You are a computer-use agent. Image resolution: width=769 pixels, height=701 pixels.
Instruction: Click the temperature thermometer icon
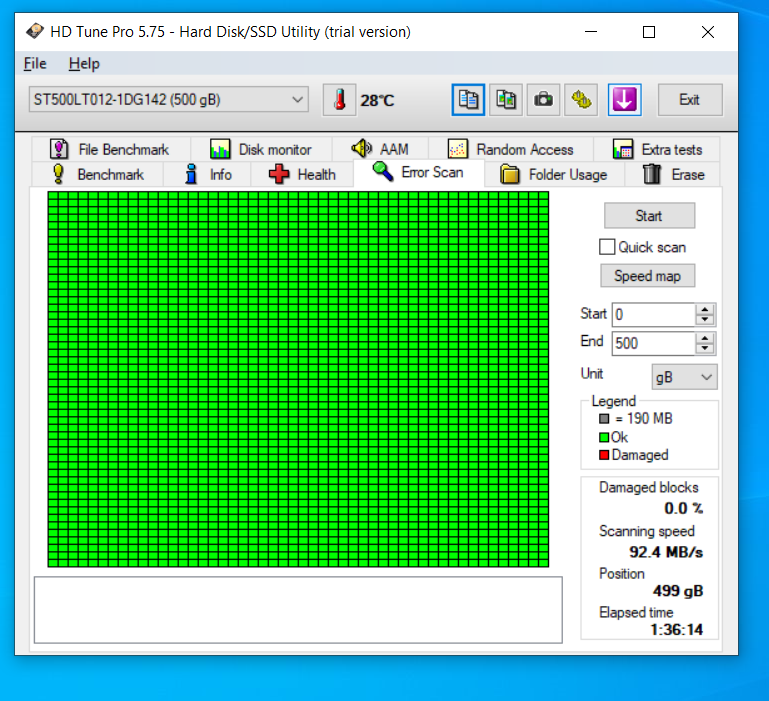click(339, 100)
